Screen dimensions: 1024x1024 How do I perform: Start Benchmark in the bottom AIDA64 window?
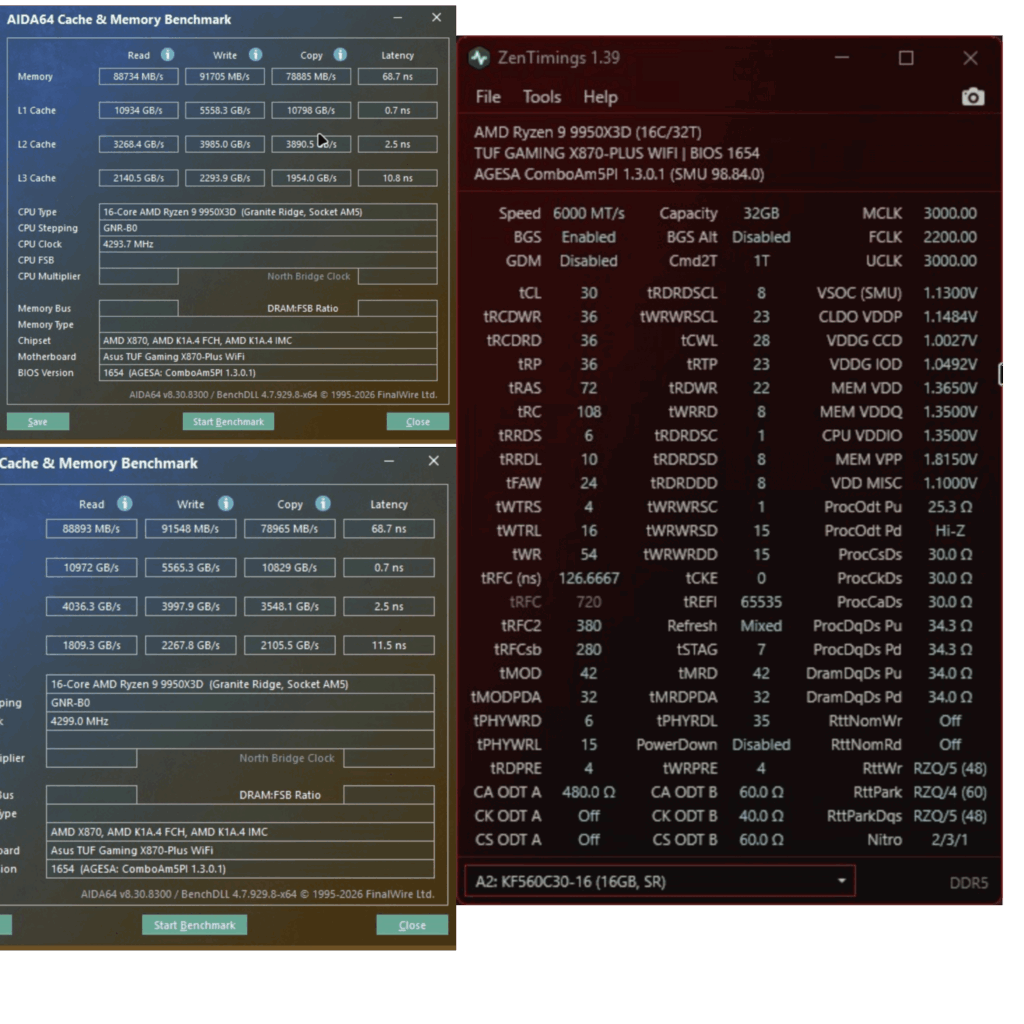tap(195, 925)
